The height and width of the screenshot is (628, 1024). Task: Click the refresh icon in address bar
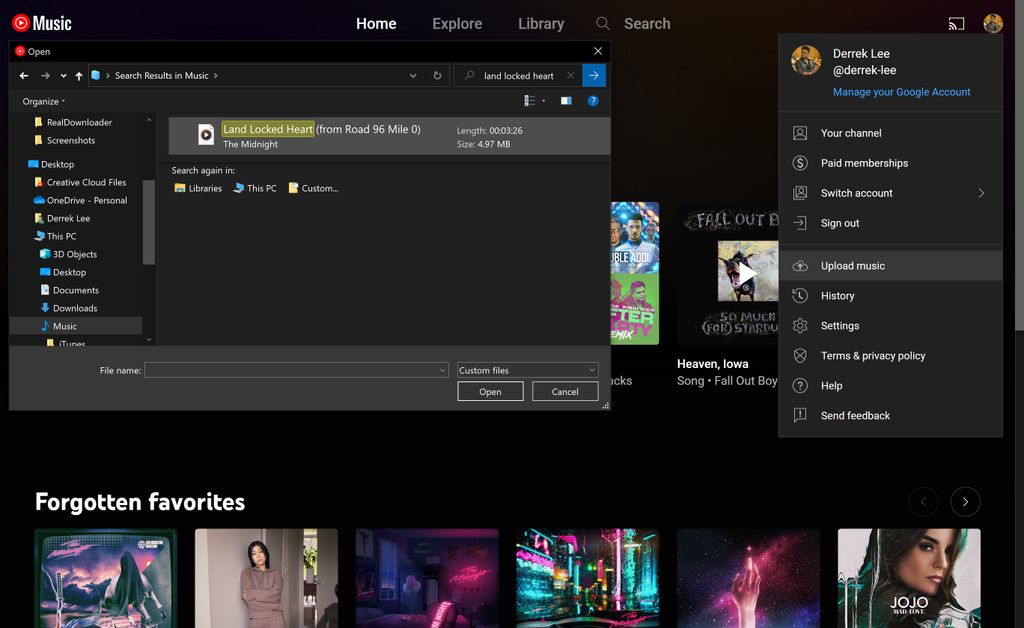pyautogui.click(x=437, y=76)
